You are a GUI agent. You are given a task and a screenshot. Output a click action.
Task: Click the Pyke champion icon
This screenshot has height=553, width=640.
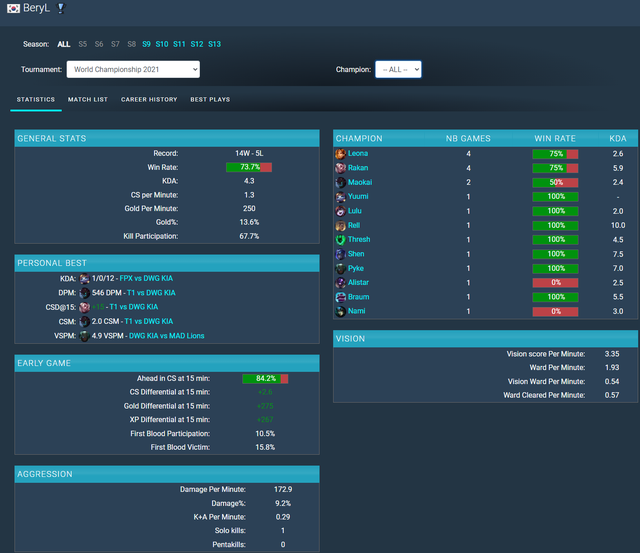tap(341, 269)
